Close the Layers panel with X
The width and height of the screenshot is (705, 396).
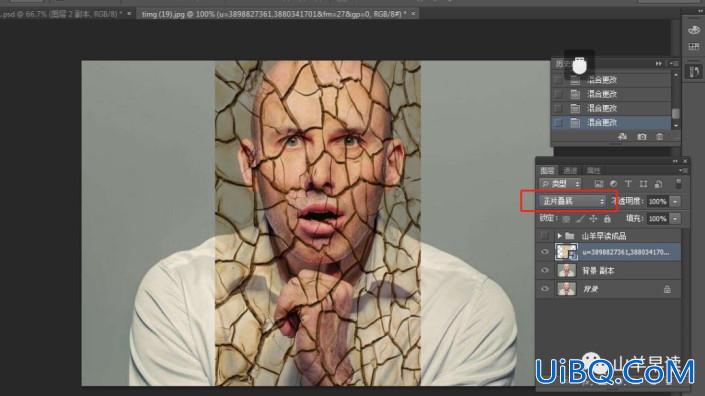click(685, 161)
